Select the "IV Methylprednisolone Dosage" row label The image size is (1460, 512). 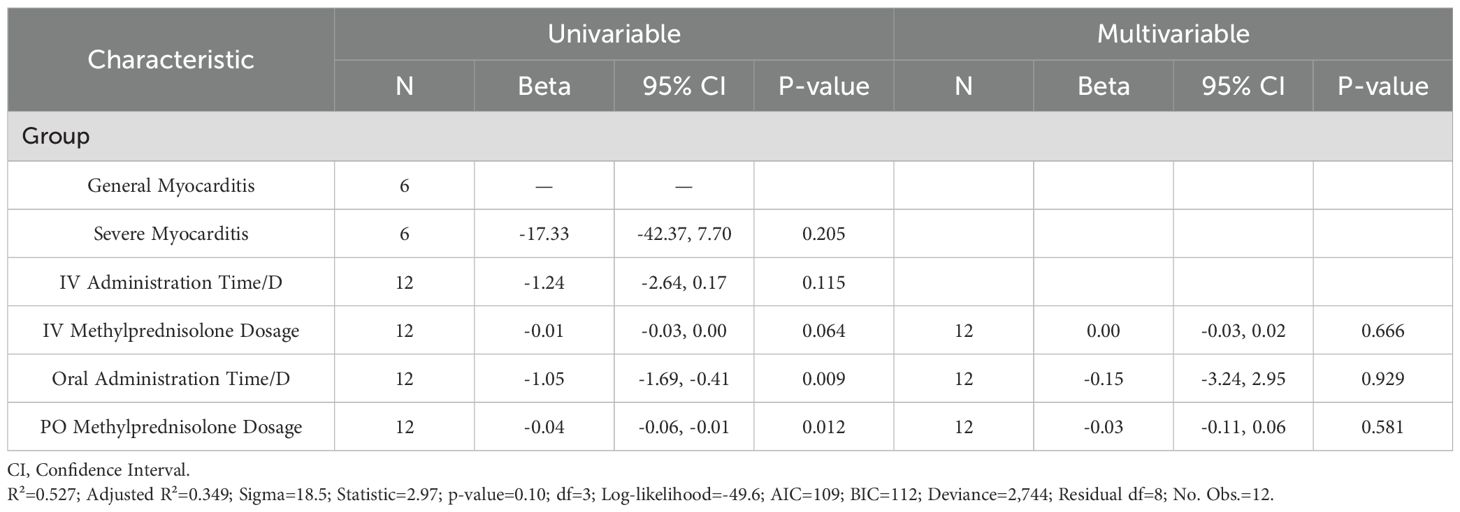tap(171, 330)
